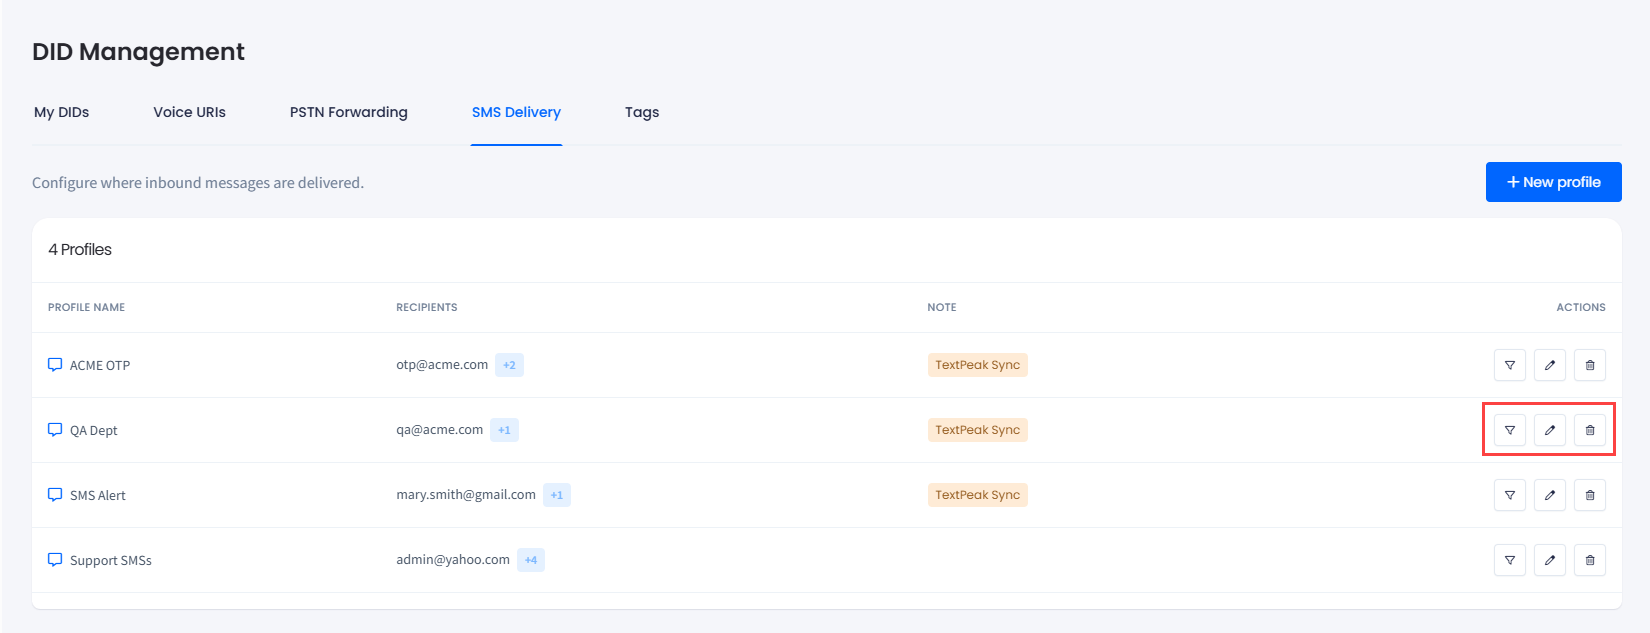Click the NOTE column header
Viewport: 1650px width, 633px height.
pyautogui.click(x=942, y=307)
